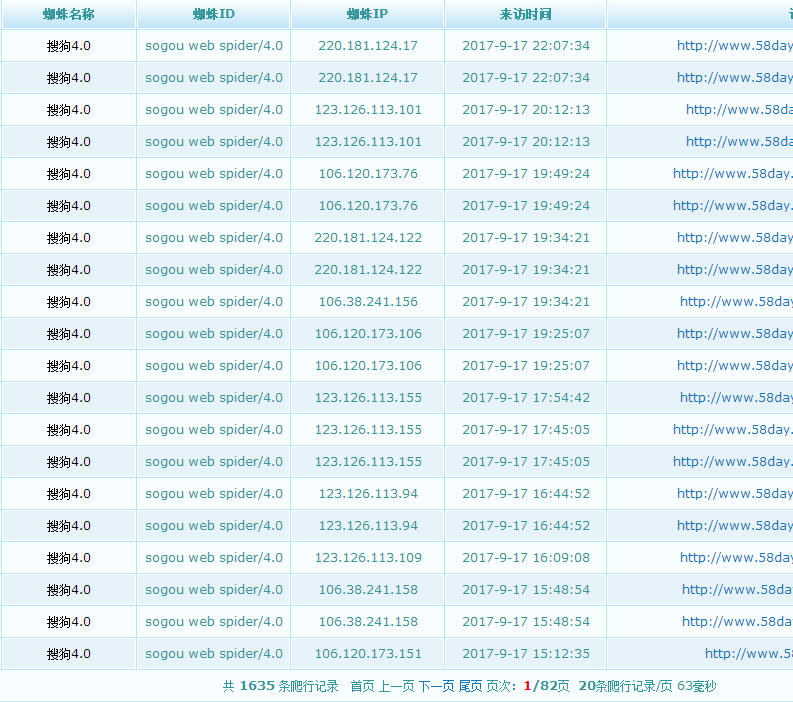Select IP cell 106.38.241.156
Image resolution: width=793 pixels, height=702 pixels.
pos(368,302)
